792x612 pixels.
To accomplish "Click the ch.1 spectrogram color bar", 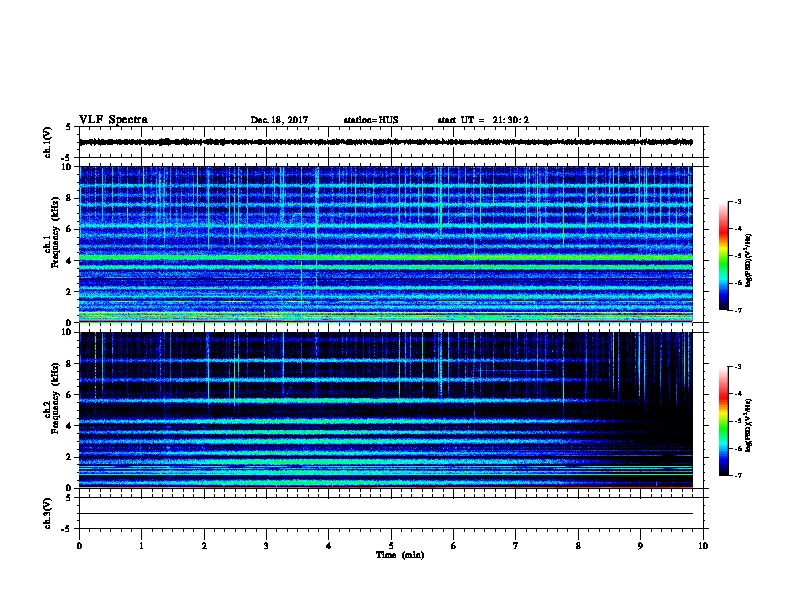I will [723, 256].
